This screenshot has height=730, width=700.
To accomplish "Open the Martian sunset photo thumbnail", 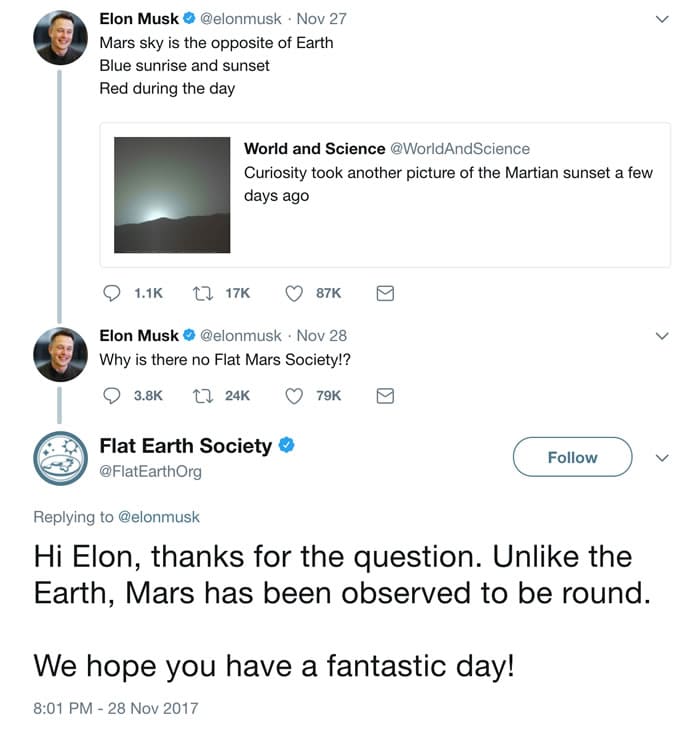I will point(172,195).
